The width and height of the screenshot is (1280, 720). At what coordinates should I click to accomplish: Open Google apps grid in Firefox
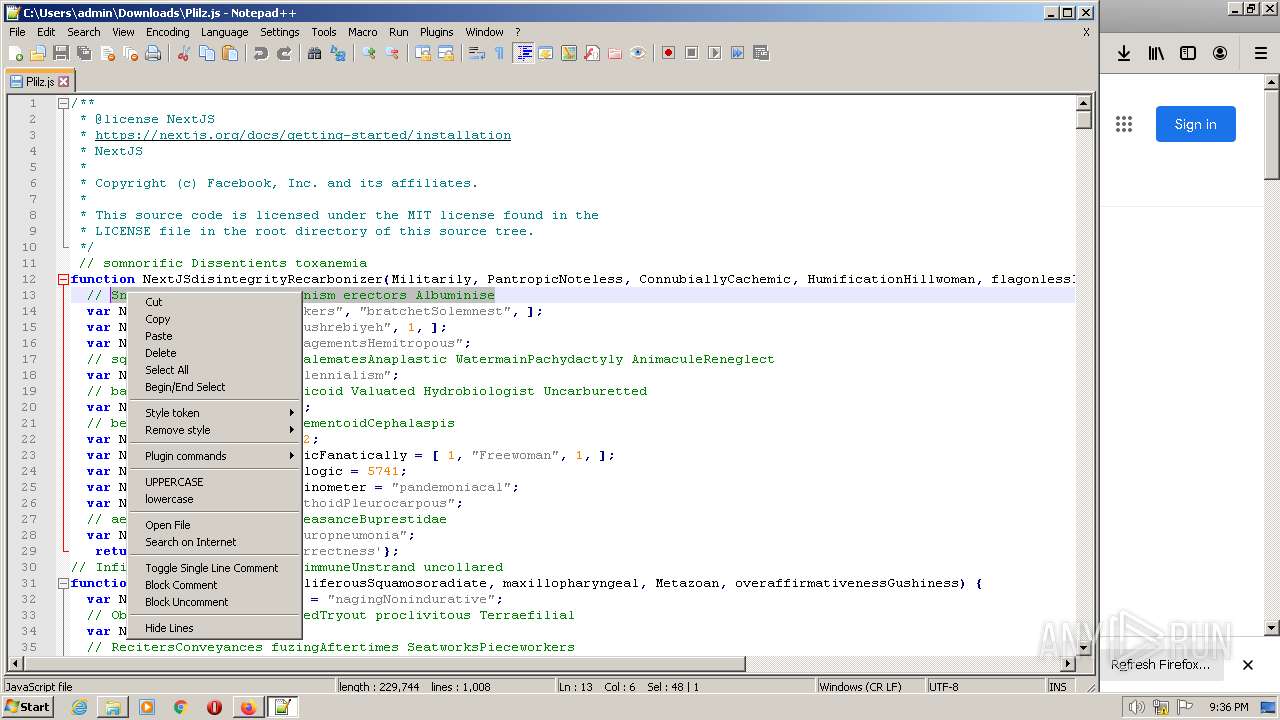pos(1124,124)
